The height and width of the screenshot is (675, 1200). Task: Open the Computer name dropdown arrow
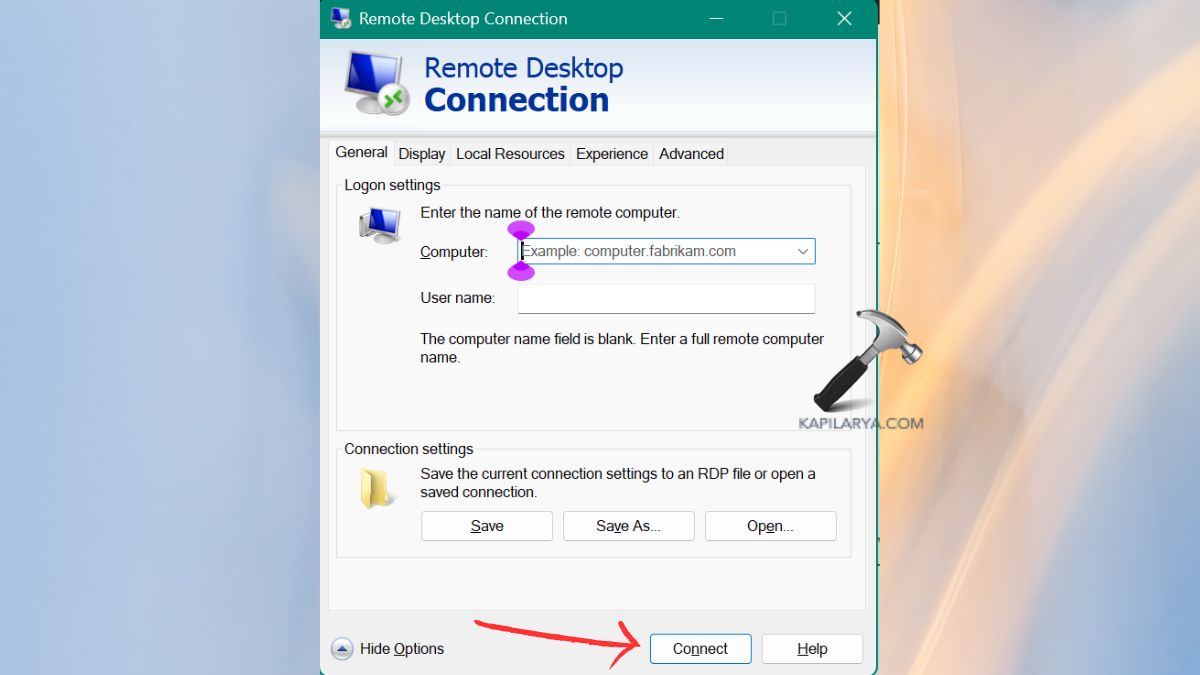pyautogui.click(x=803, y=251)
